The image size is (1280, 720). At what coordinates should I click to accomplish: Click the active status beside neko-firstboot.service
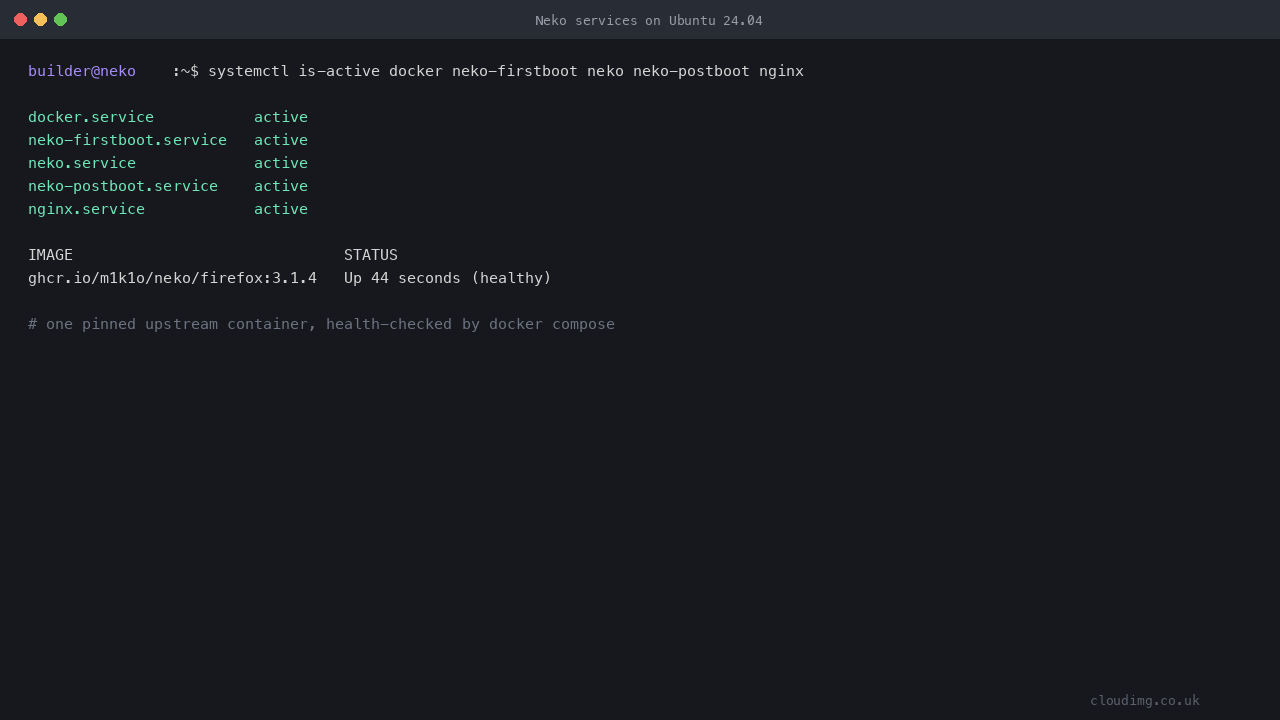click(x=281, y=140)
